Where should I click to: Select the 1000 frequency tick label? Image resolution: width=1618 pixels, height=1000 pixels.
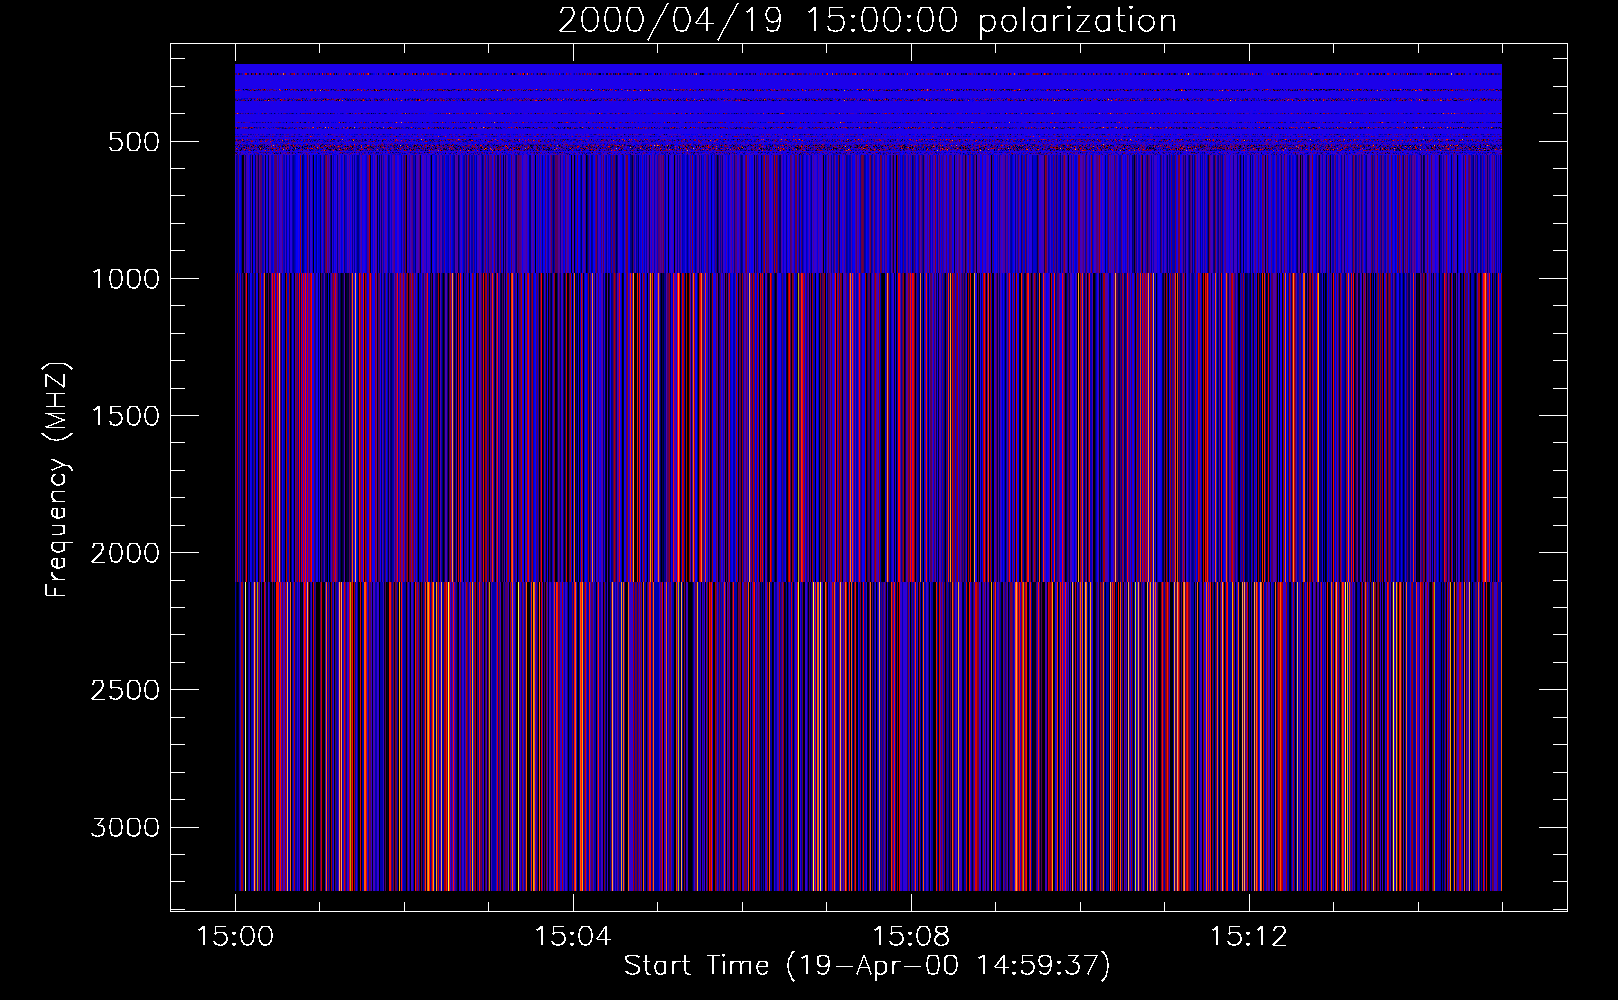click(125, 279)
